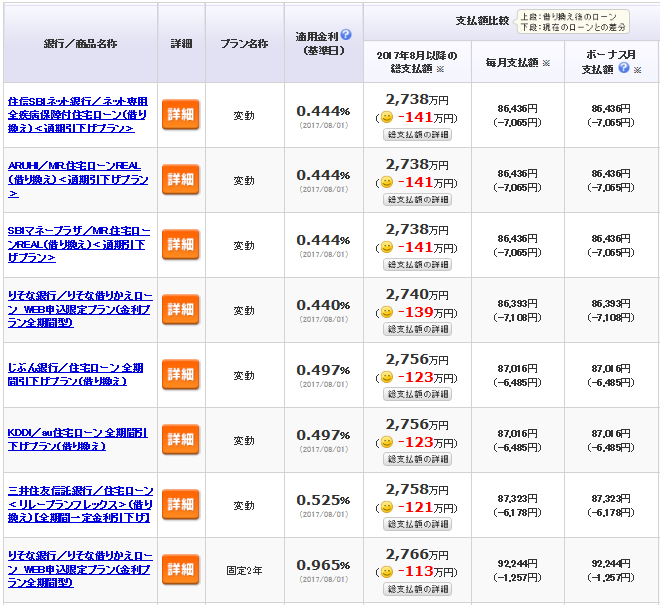Open the じぶん銀行 住宅ローン全期間引下げプラン link
This screenshot has width=660, height=605.
coord(76,374)
